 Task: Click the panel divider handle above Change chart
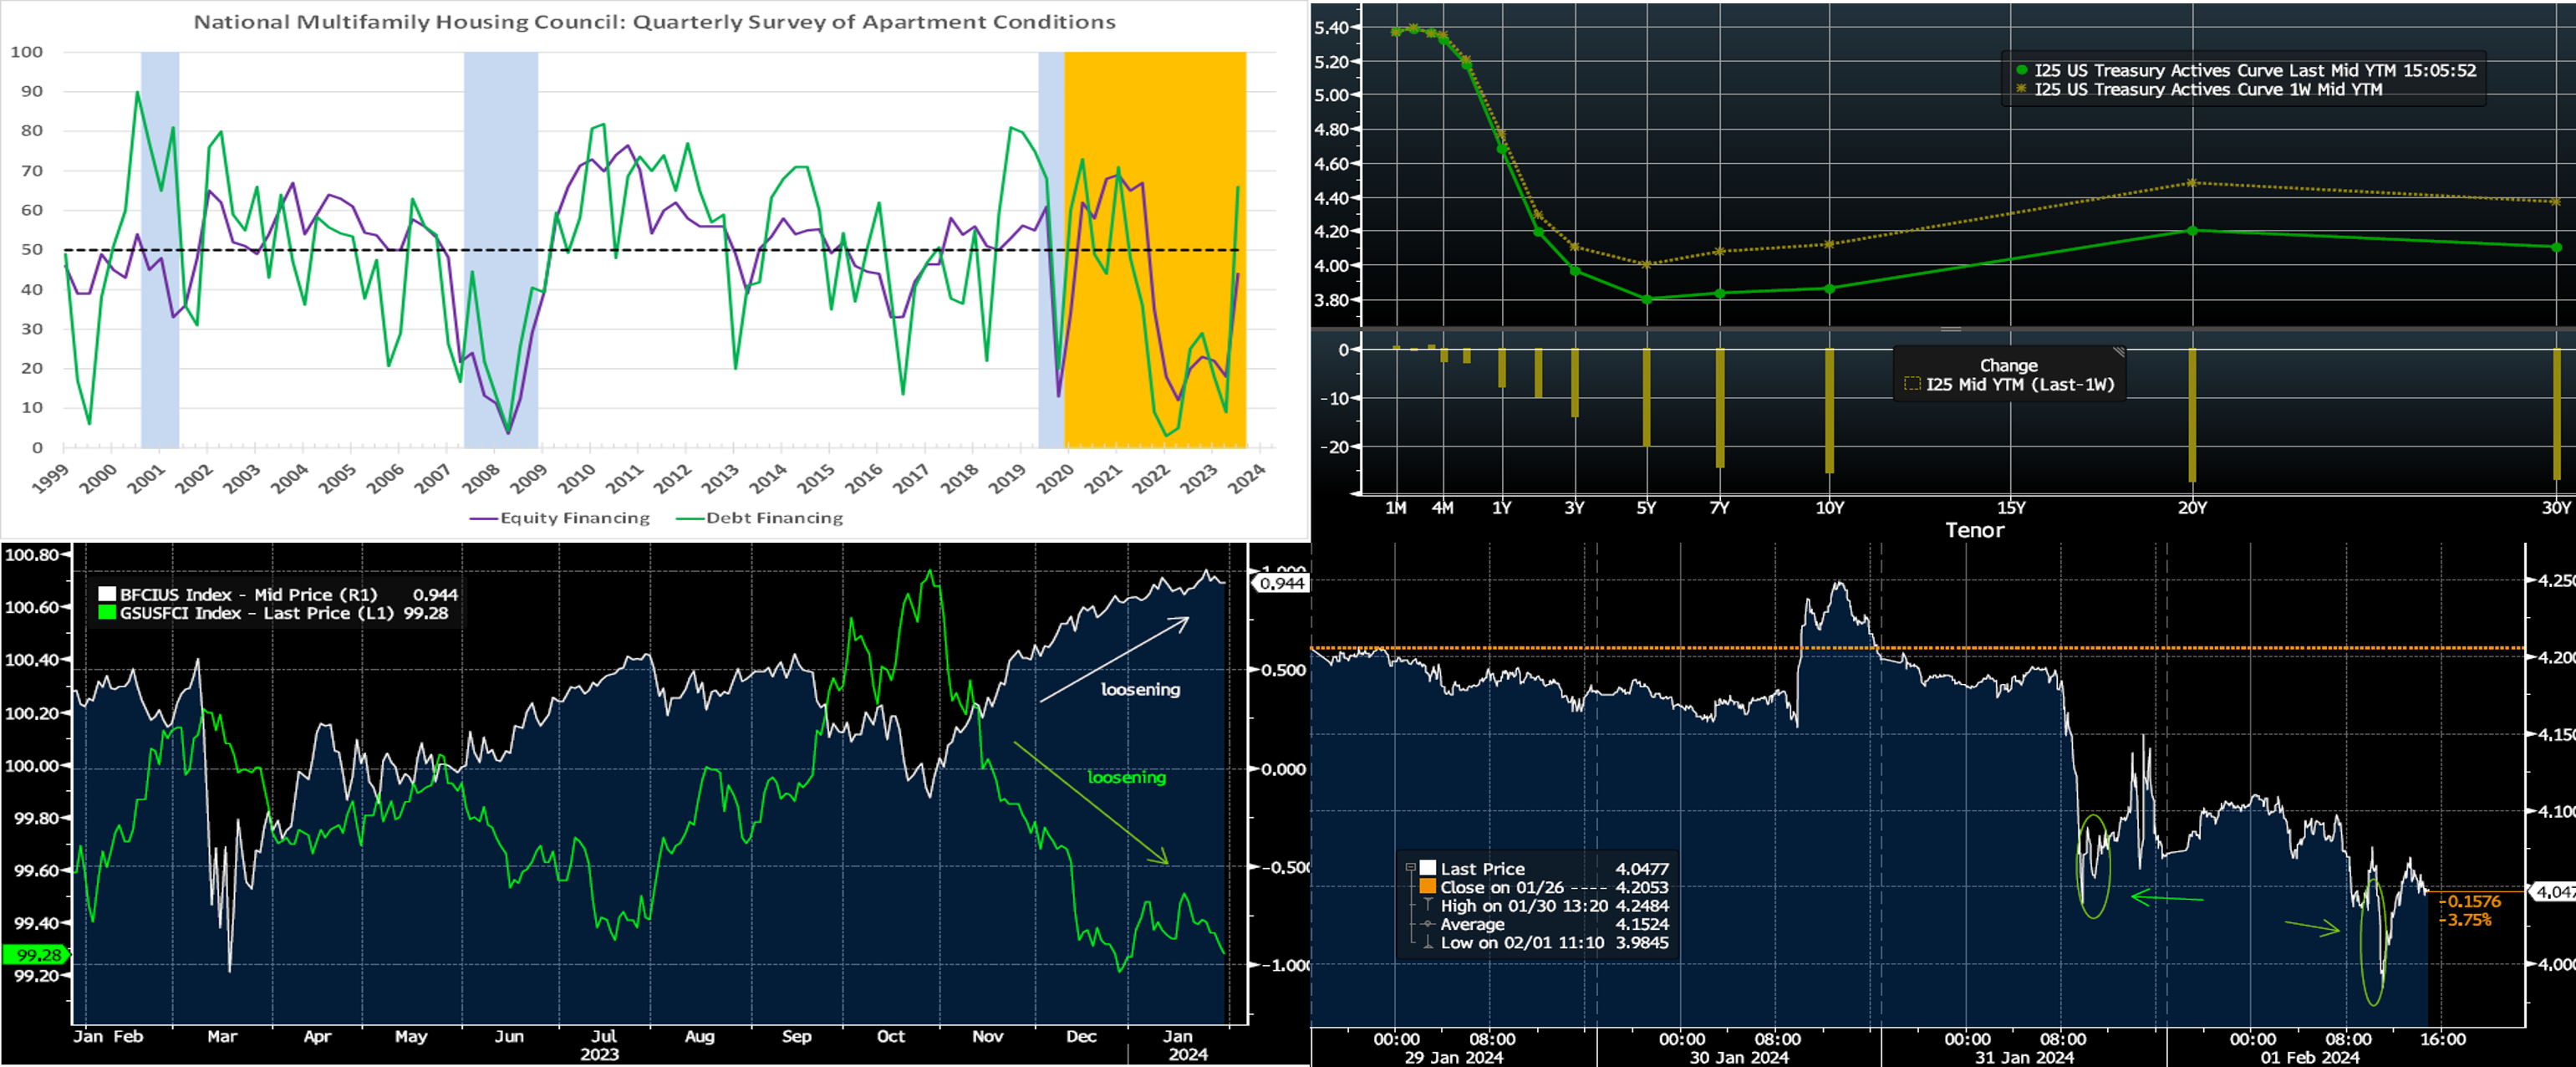pos(1950,329)
